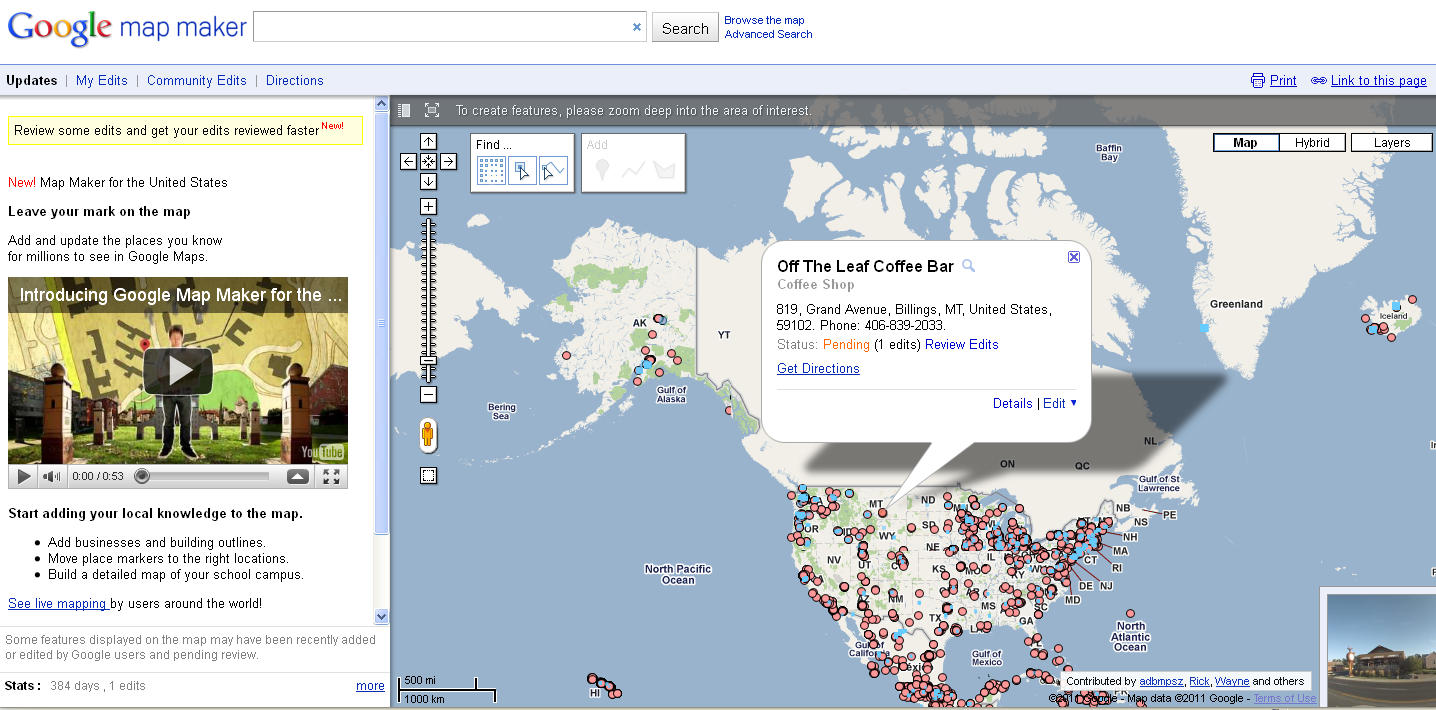The height and width of the screenshot is (710, 1436).
Task: Click the magnifier icon beside Off The Leaf Coffee Bar
Action: pyautogui.click(x=968, y=266)
